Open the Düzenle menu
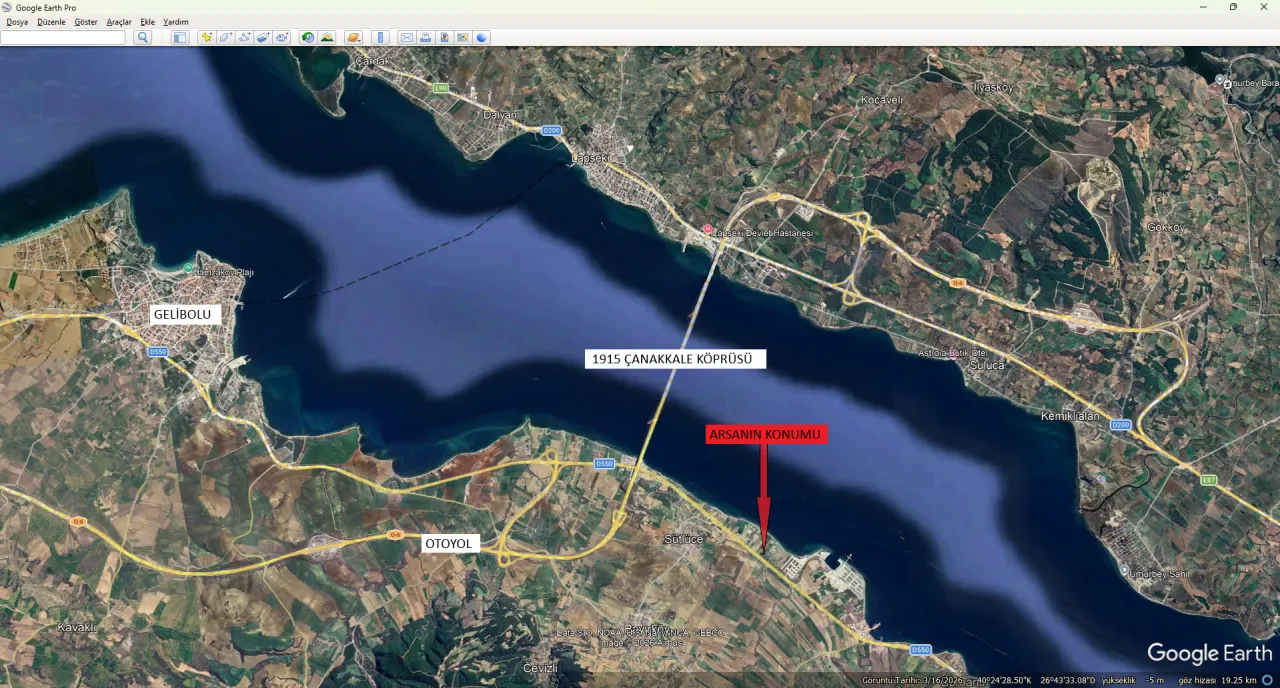 tap(51, 21)
